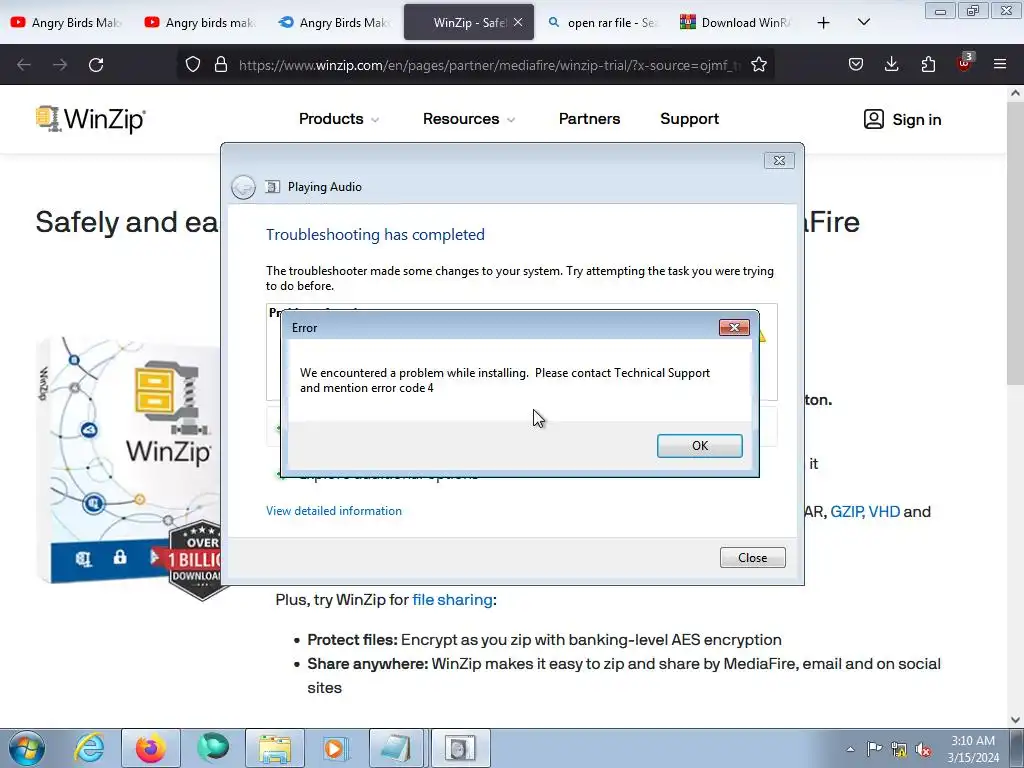This screenshot has height=768, width=1024.
Task: Click the Action Center flag icon
Action: pyautogui.click(x=874, y=749)
